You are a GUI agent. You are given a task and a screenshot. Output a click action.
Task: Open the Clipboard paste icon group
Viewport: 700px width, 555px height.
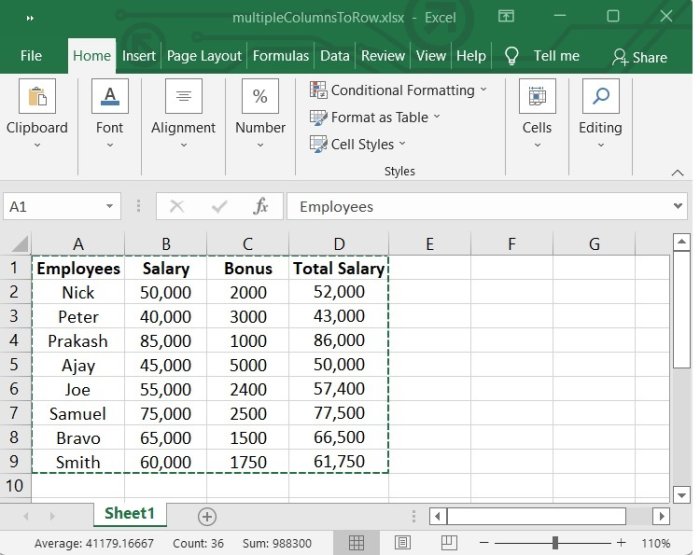pyautogui.click(x=37, y=97)
